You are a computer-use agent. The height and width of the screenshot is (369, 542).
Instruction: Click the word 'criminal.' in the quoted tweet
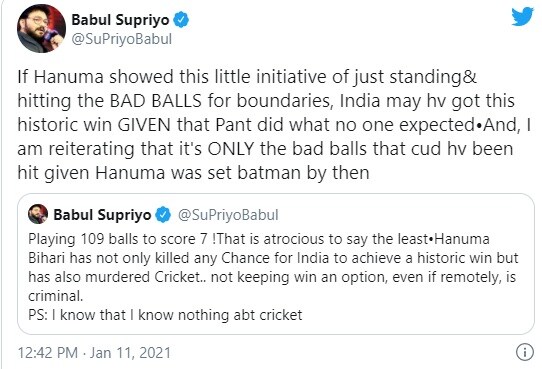pos(56,296)
